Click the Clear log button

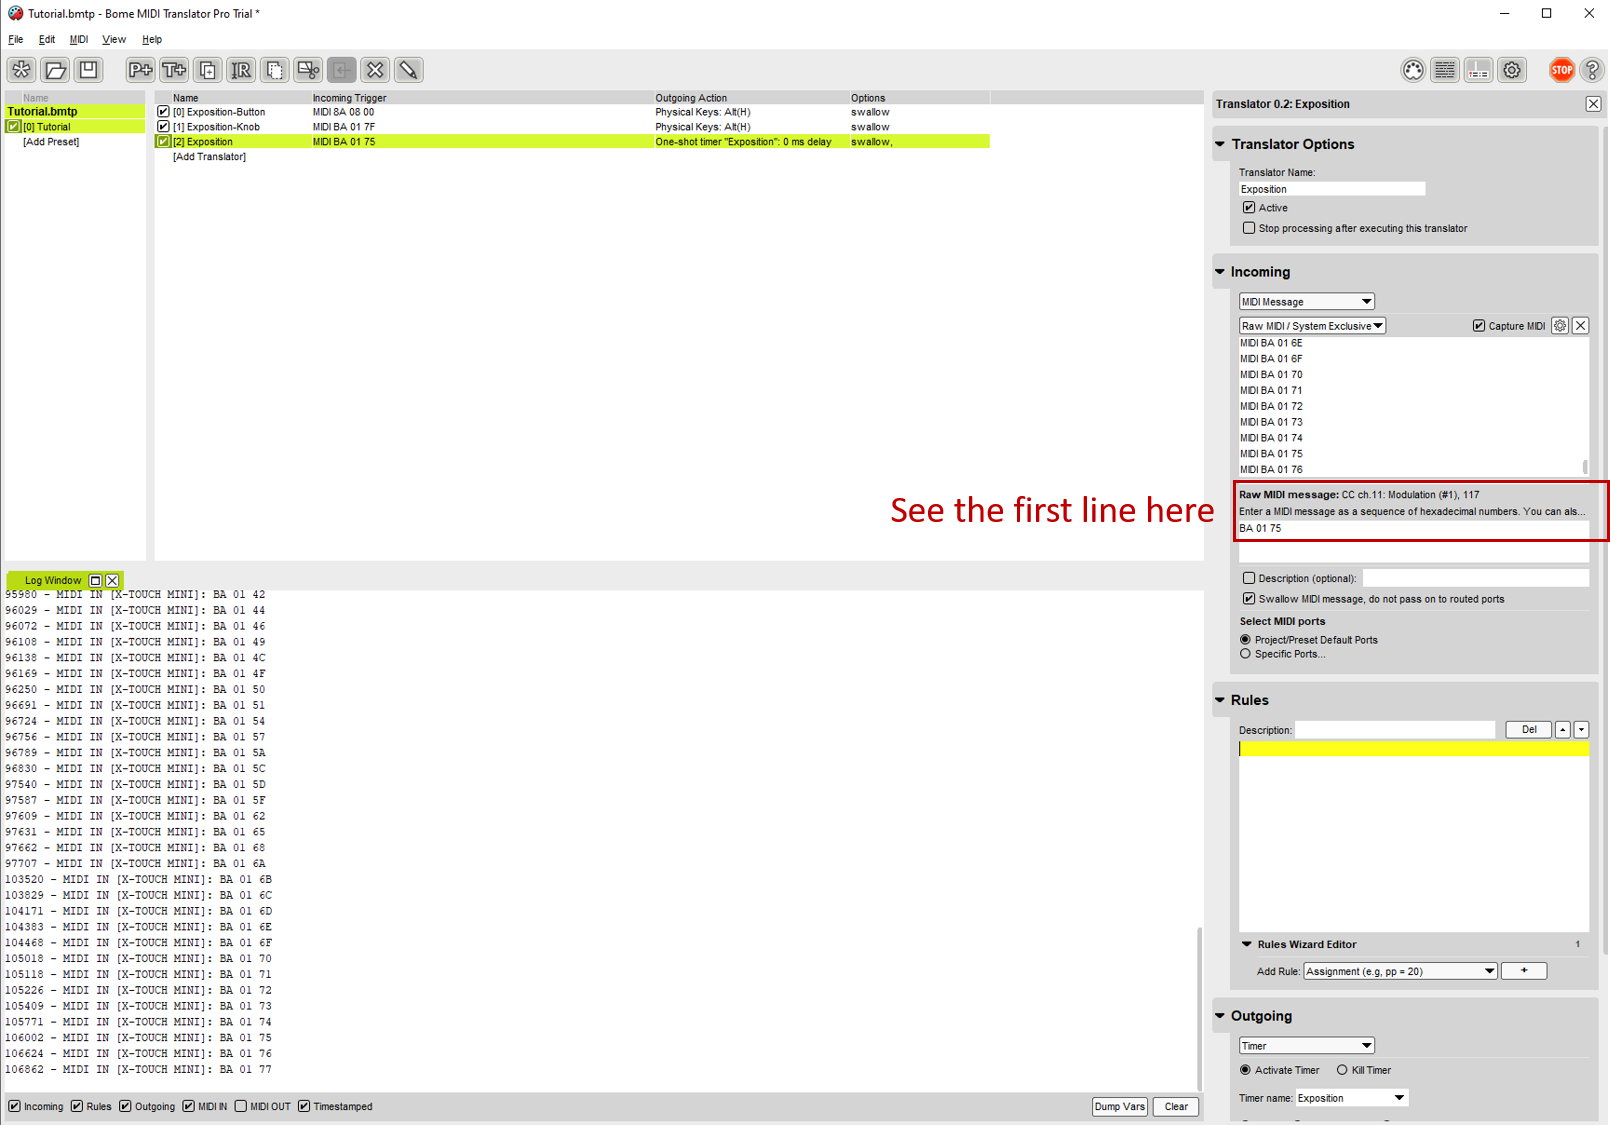click(1176, 1106)
